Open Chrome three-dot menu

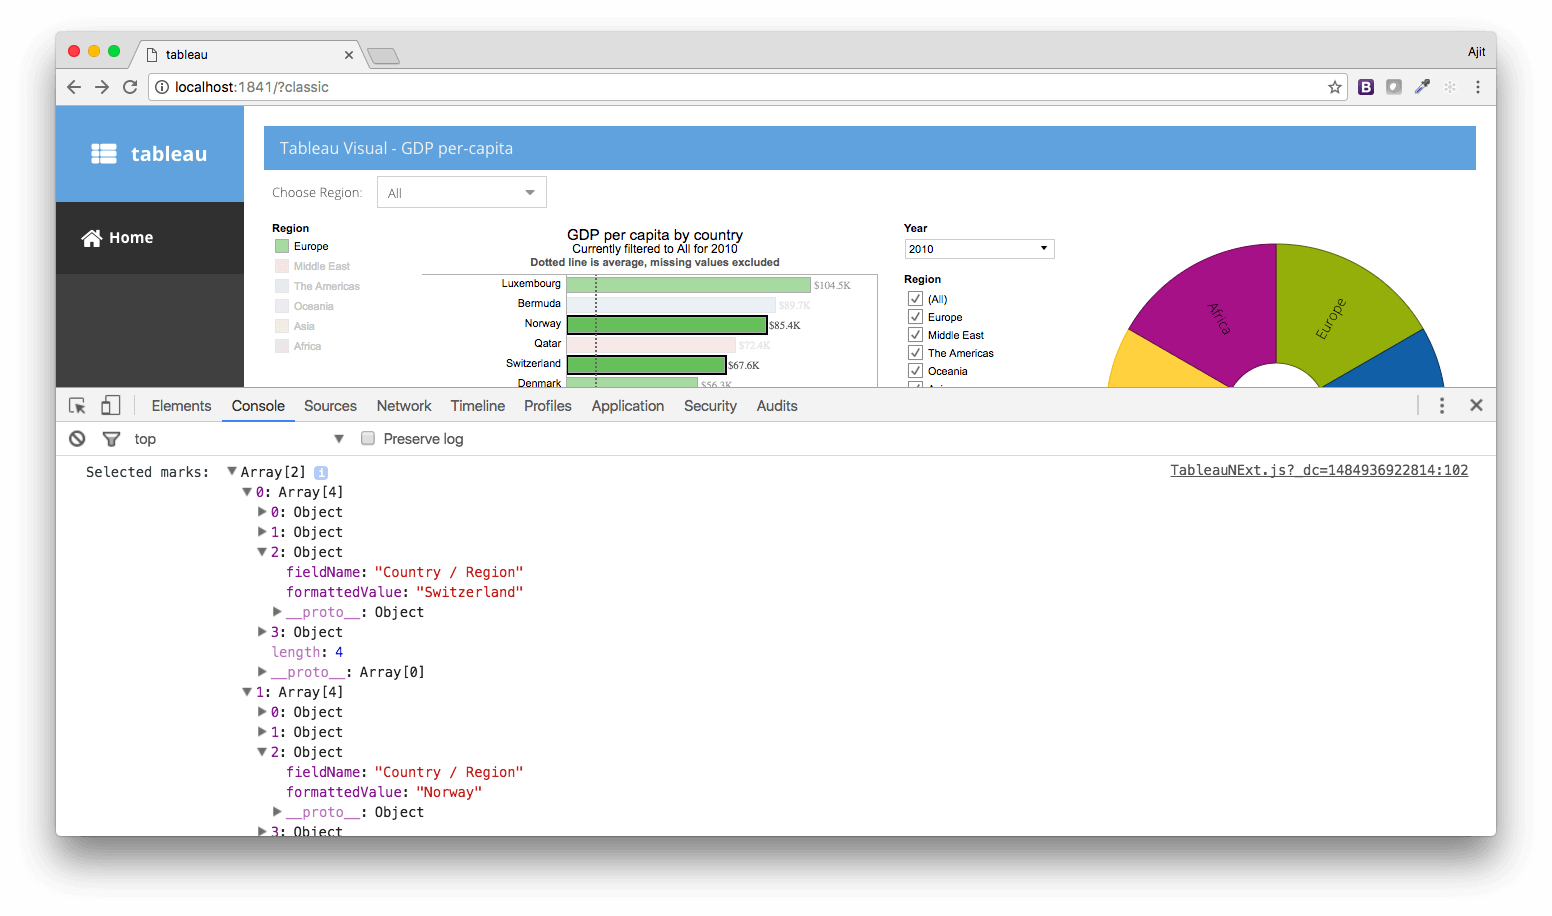[1478, 87]
